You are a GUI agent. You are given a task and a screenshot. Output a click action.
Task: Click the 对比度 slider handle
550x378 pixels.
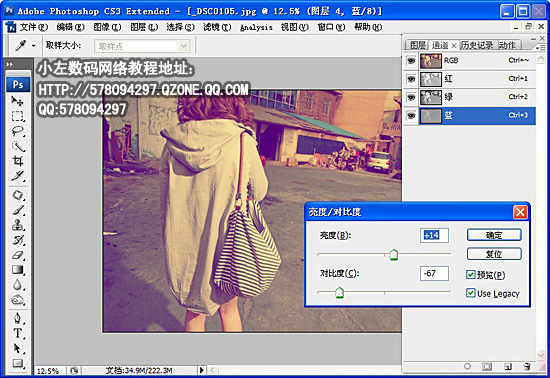(x=339, y=292)
